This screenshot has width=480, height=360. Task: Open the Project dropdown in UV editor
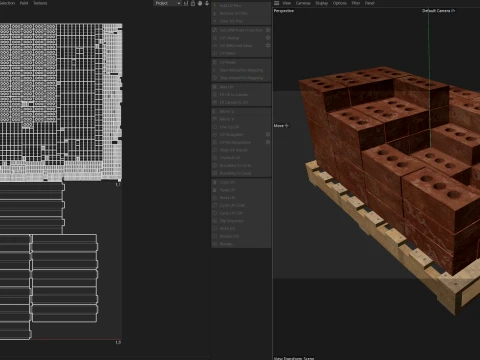tap(167, 3)
